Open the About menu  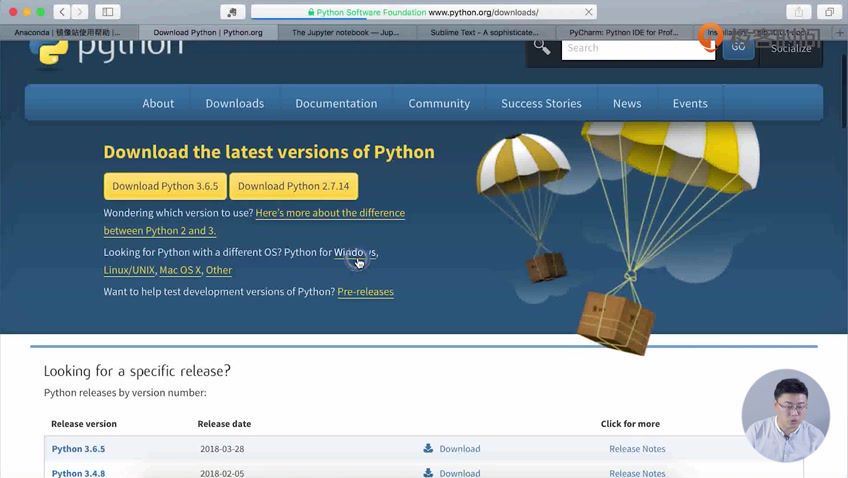coord(158,103)
